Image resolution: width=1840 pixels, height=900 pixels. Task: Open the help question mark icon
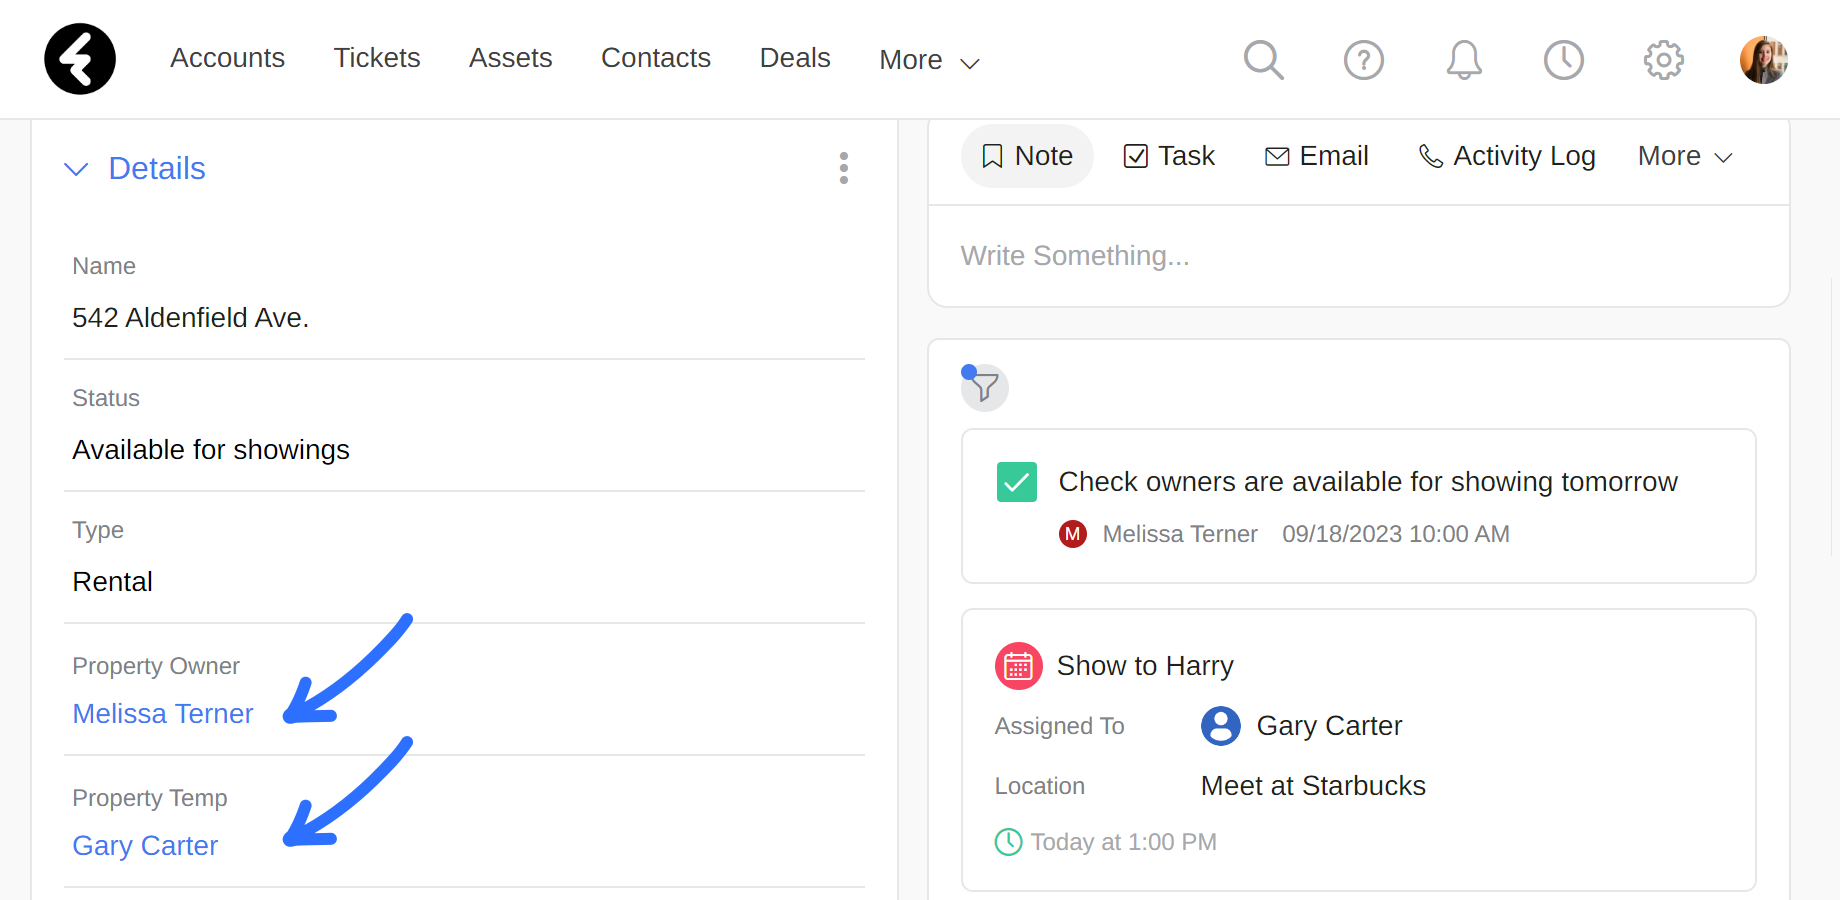click(x=1364, y=60)
